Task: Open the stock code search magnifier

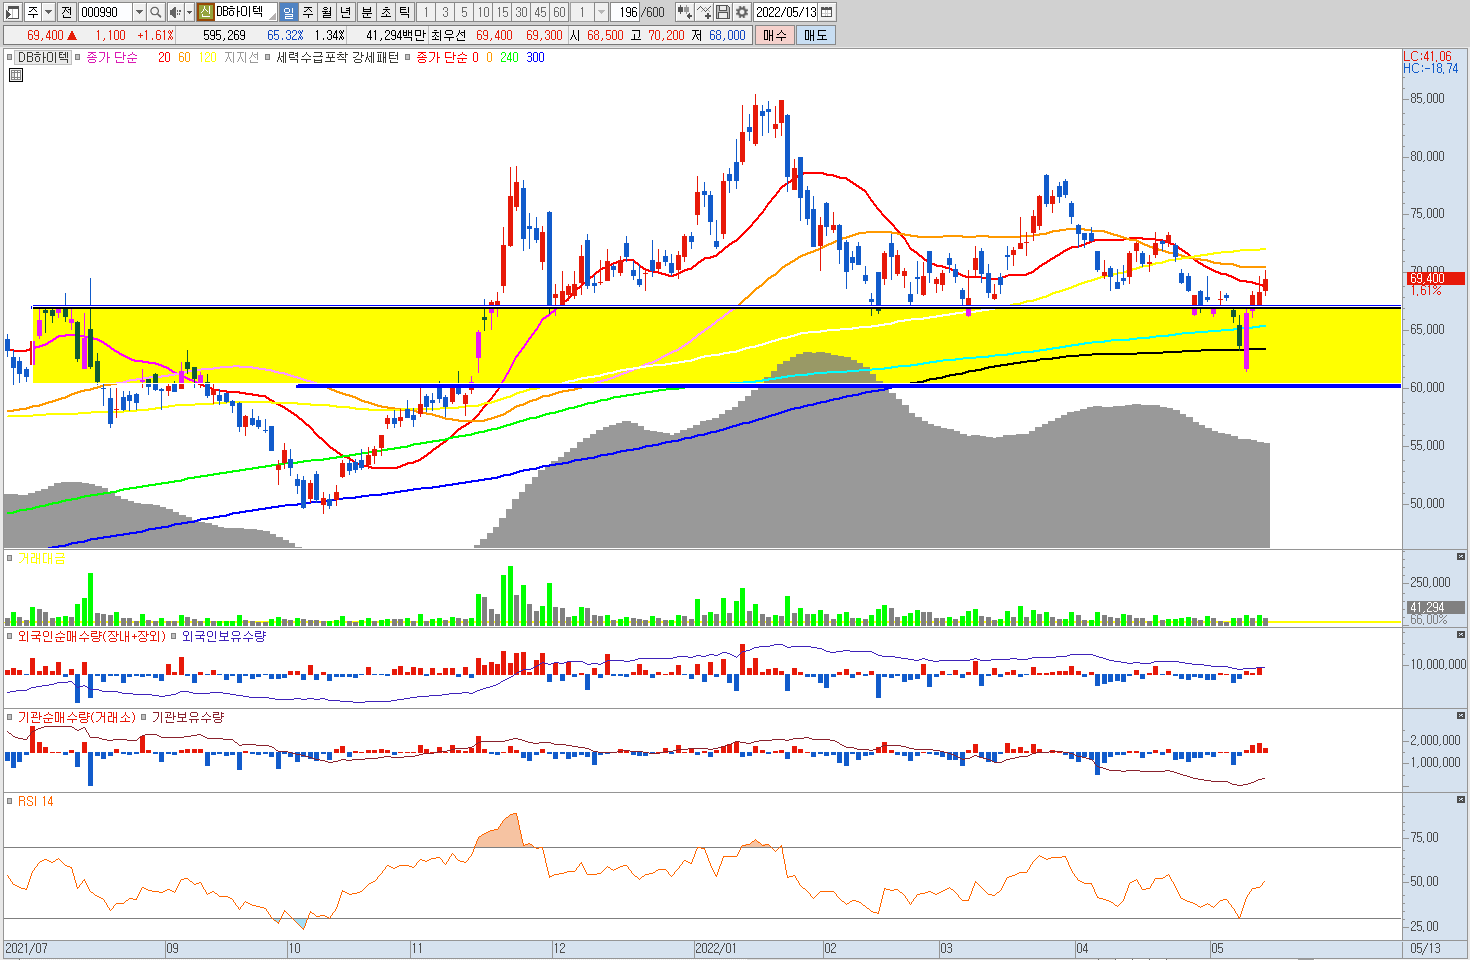Action: pos(155,12)
